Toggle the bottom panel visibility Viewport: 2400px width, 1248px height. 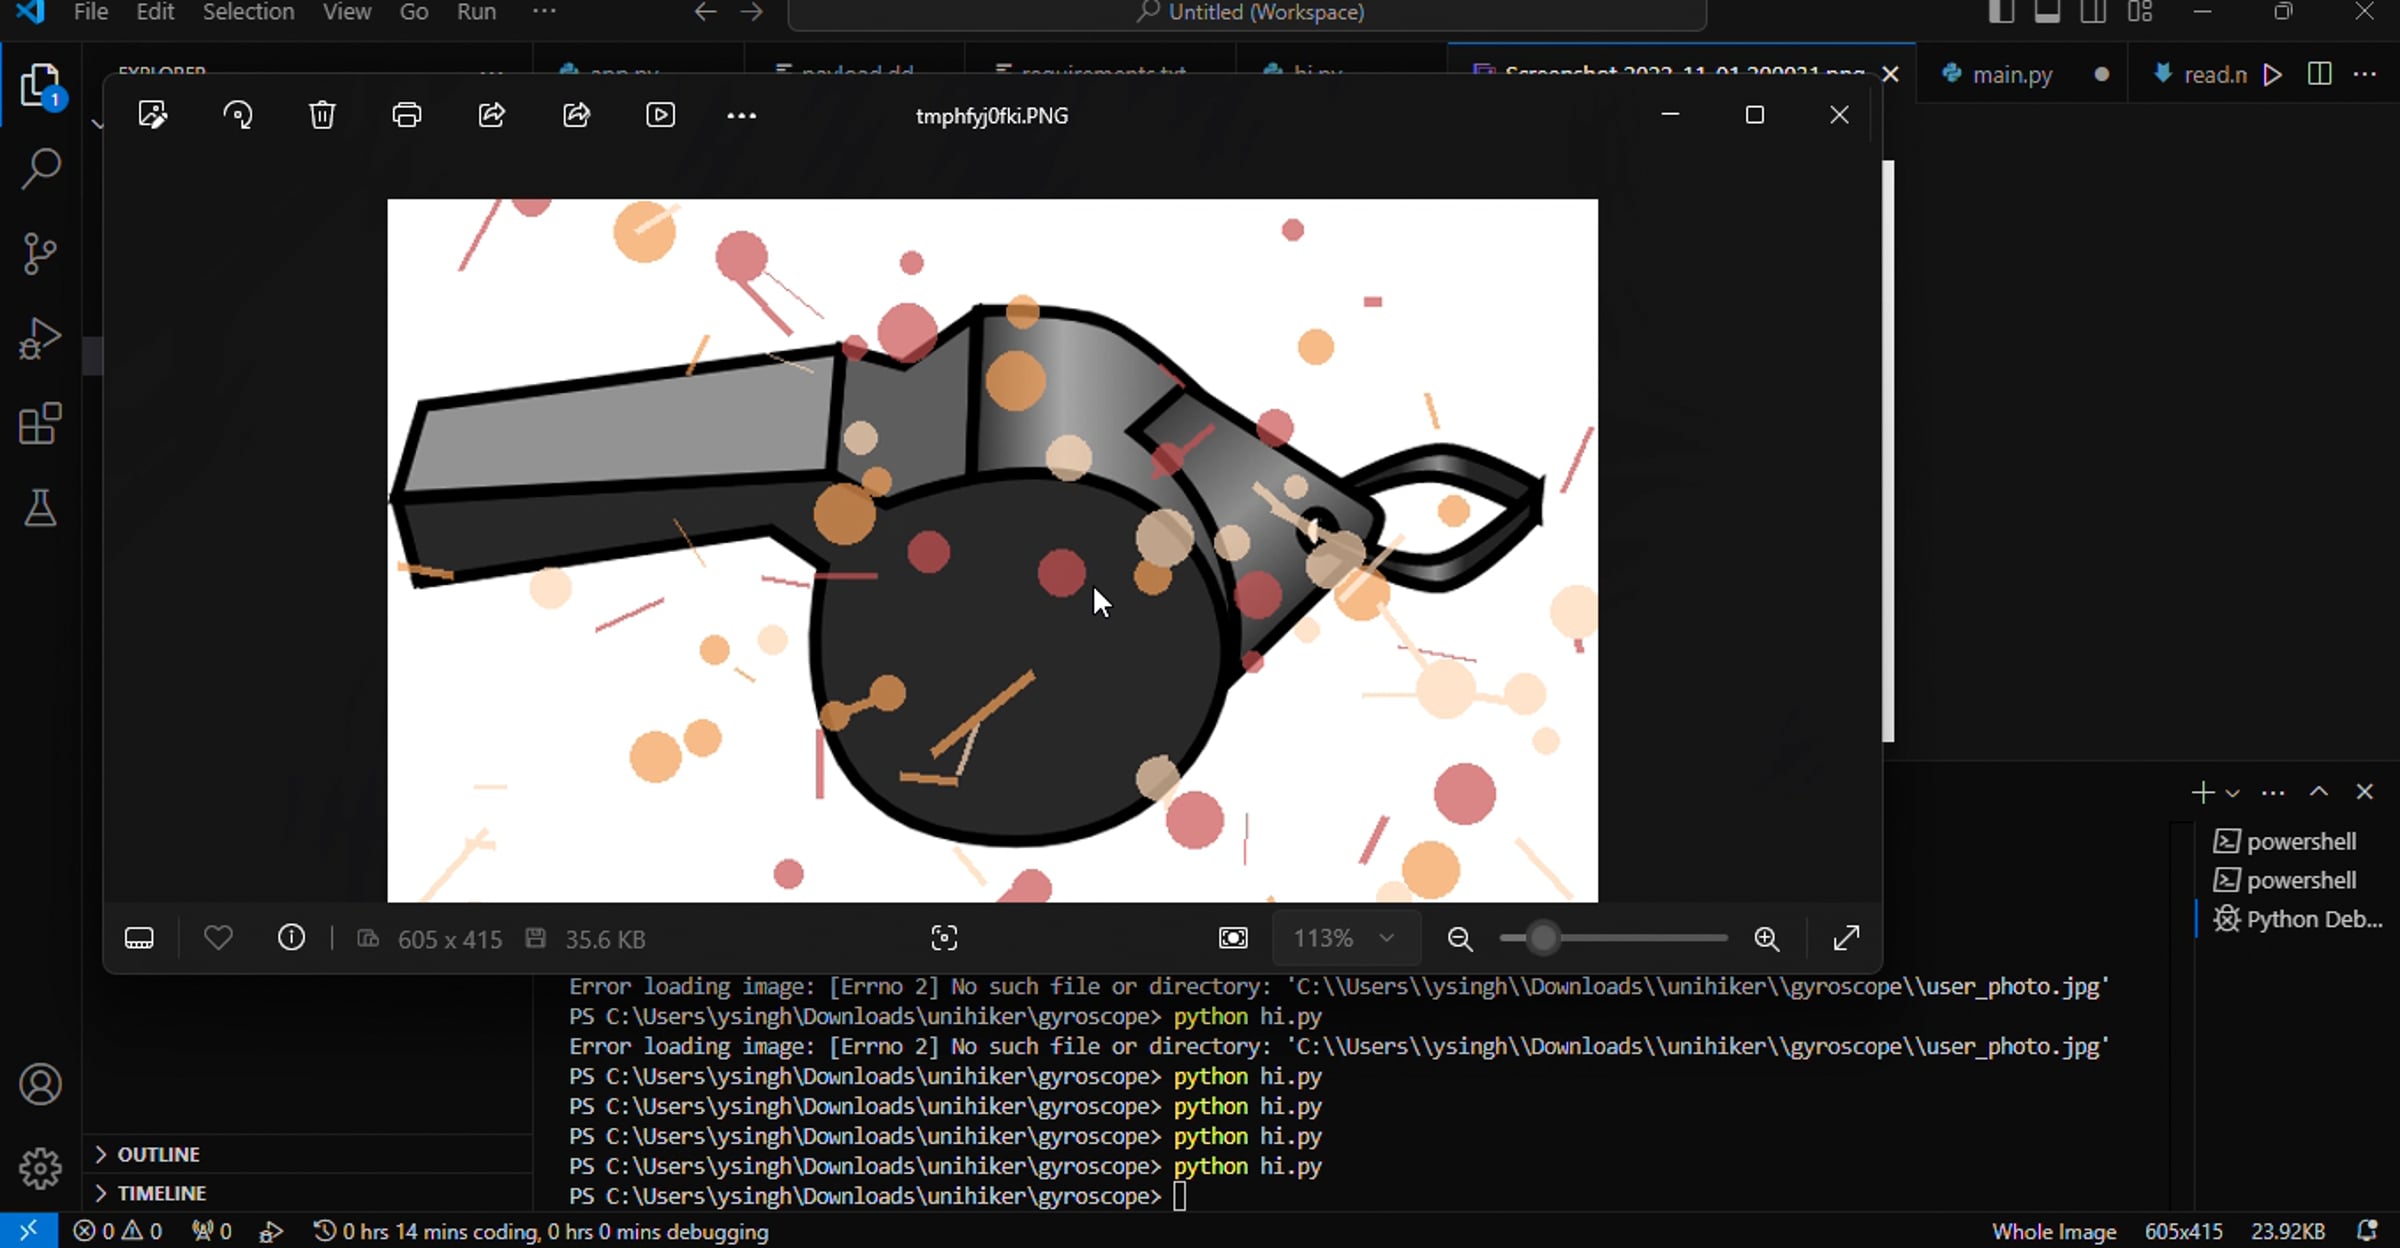pos(2047,12)
